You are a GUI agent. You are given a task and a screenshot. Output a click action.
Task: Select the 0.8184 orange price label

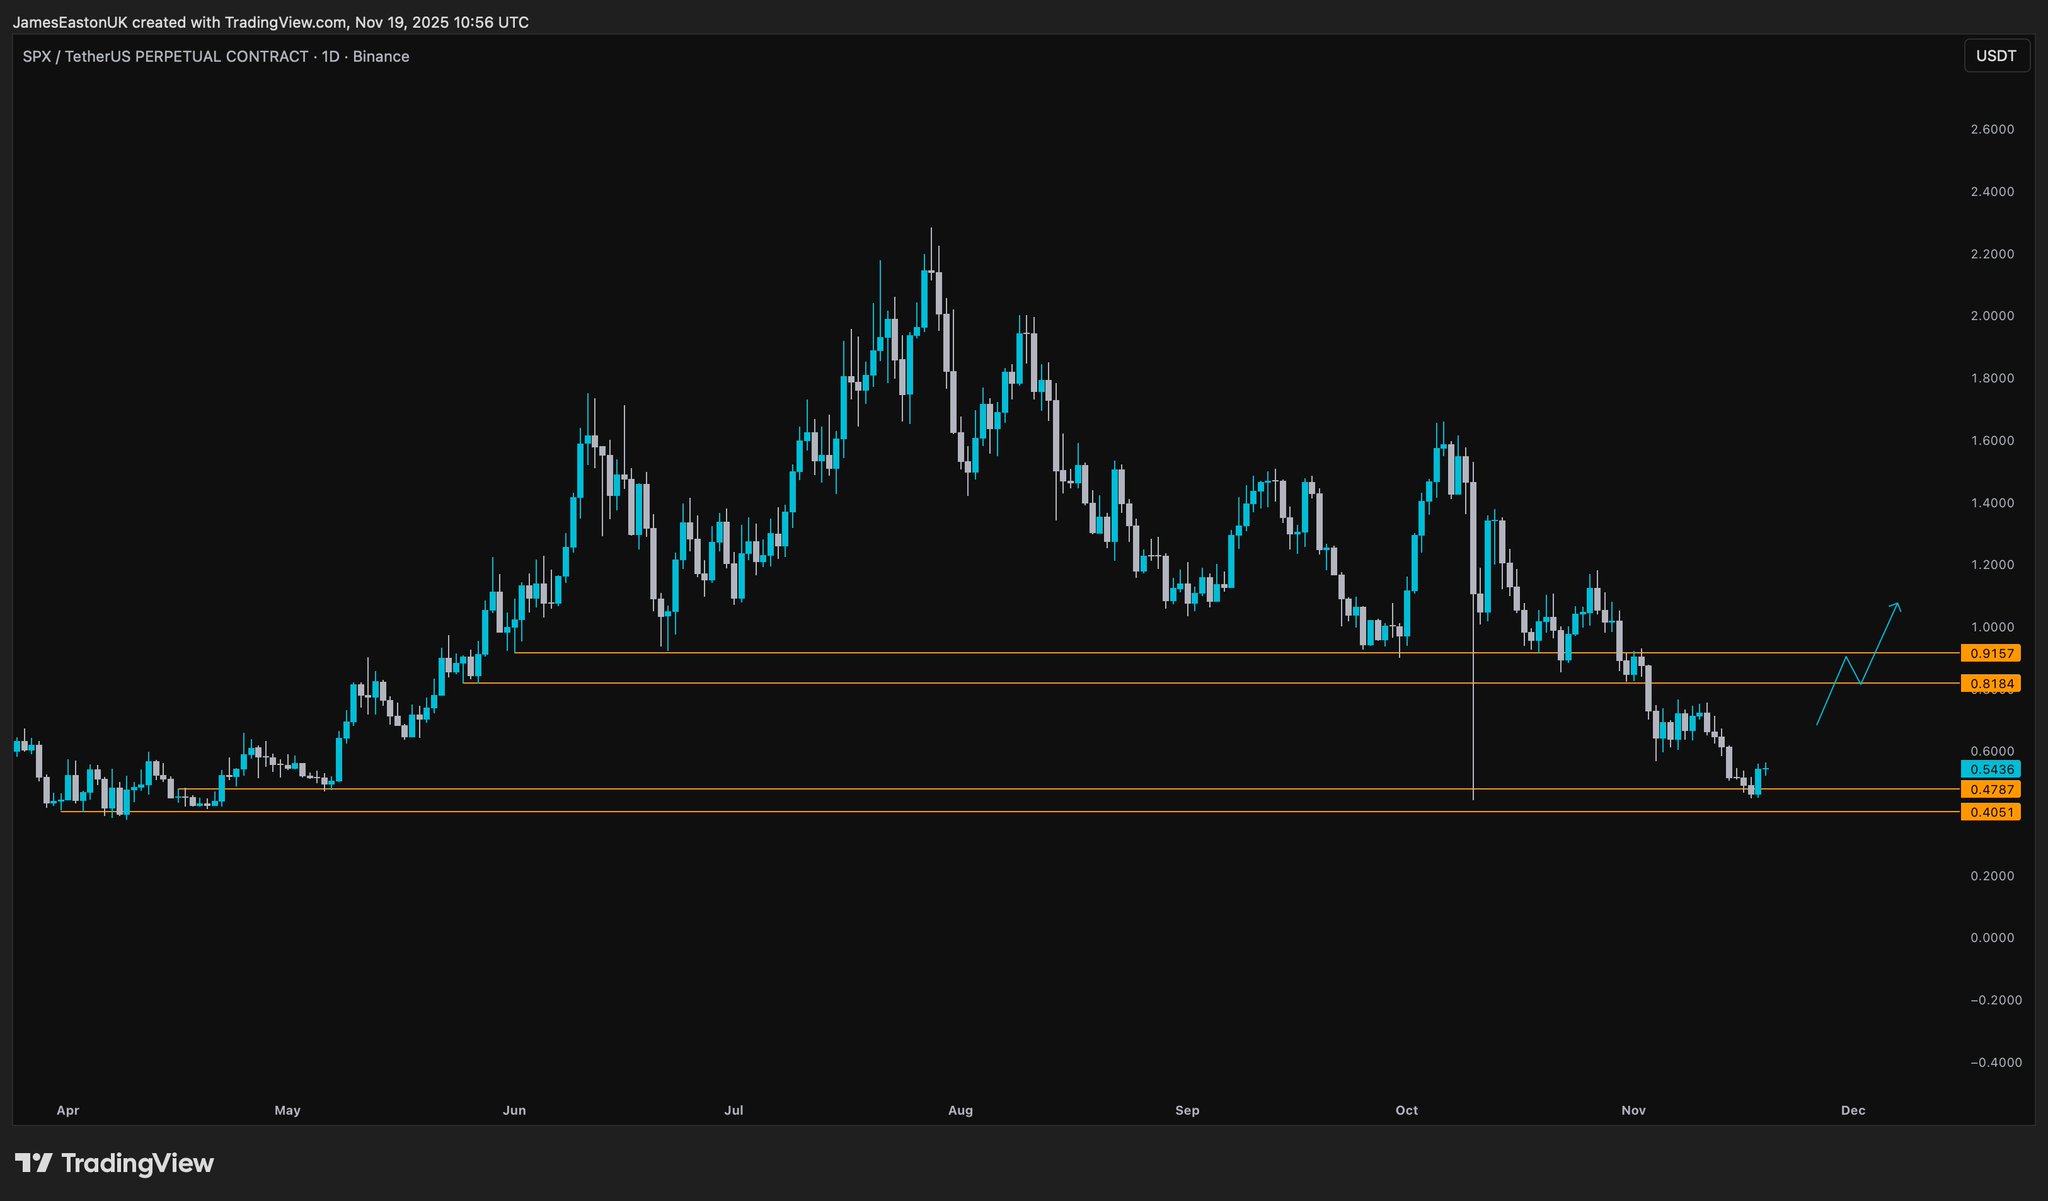coord(1990,683)
